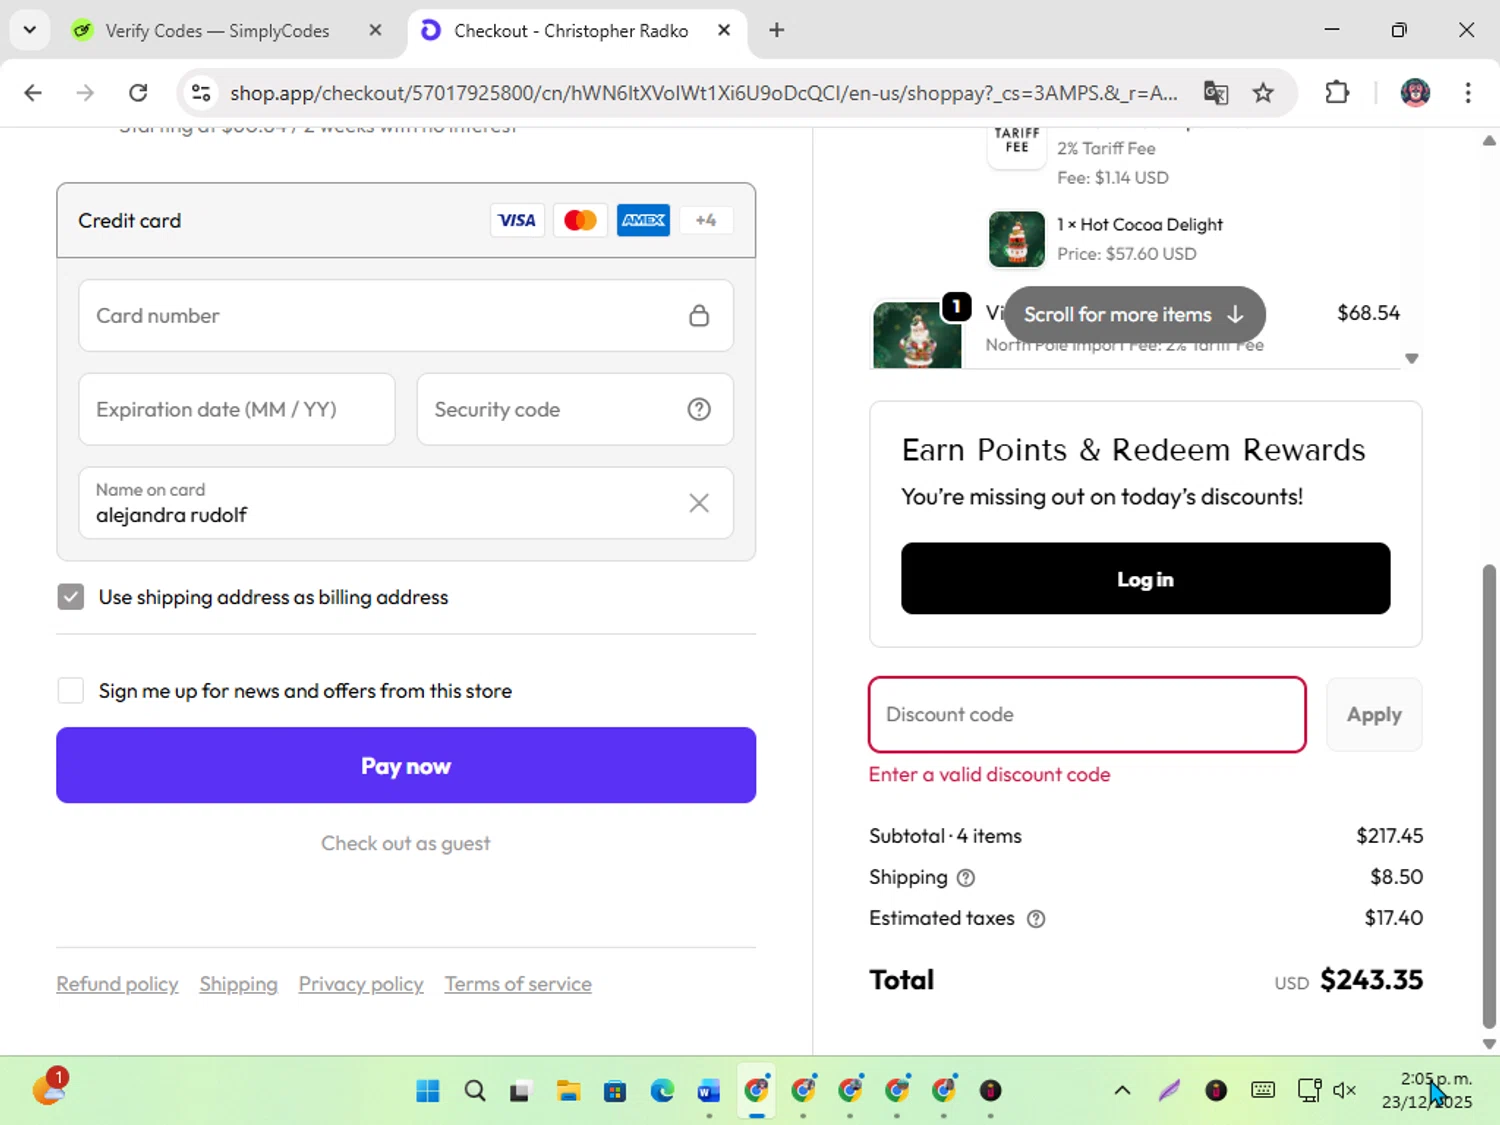This screenshot has width=1500, height=1125.
Task: Check Sign me up for news and offers
Action: click(x=71, y=691)
